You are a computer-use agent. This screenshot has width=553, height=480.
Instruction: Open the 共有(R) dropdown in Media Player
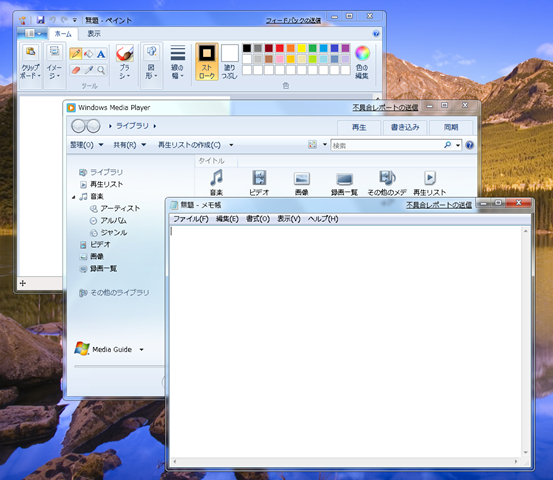point(129,145)
